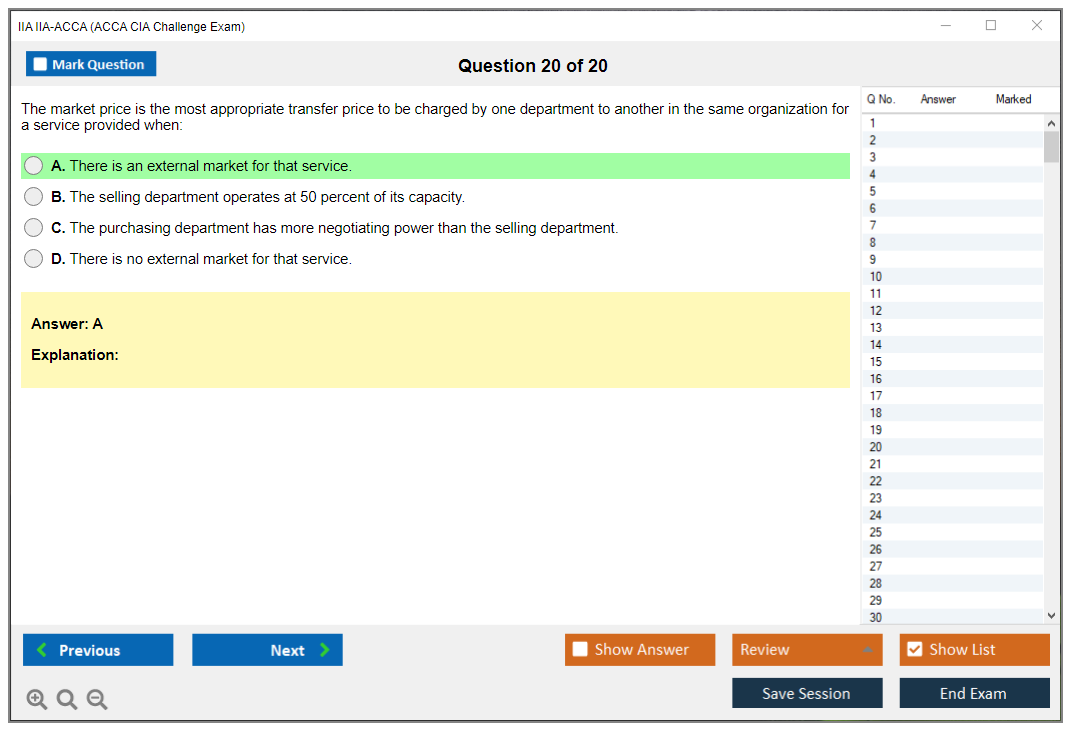
Task: Go to the previous question
Action: coord(98,650)
